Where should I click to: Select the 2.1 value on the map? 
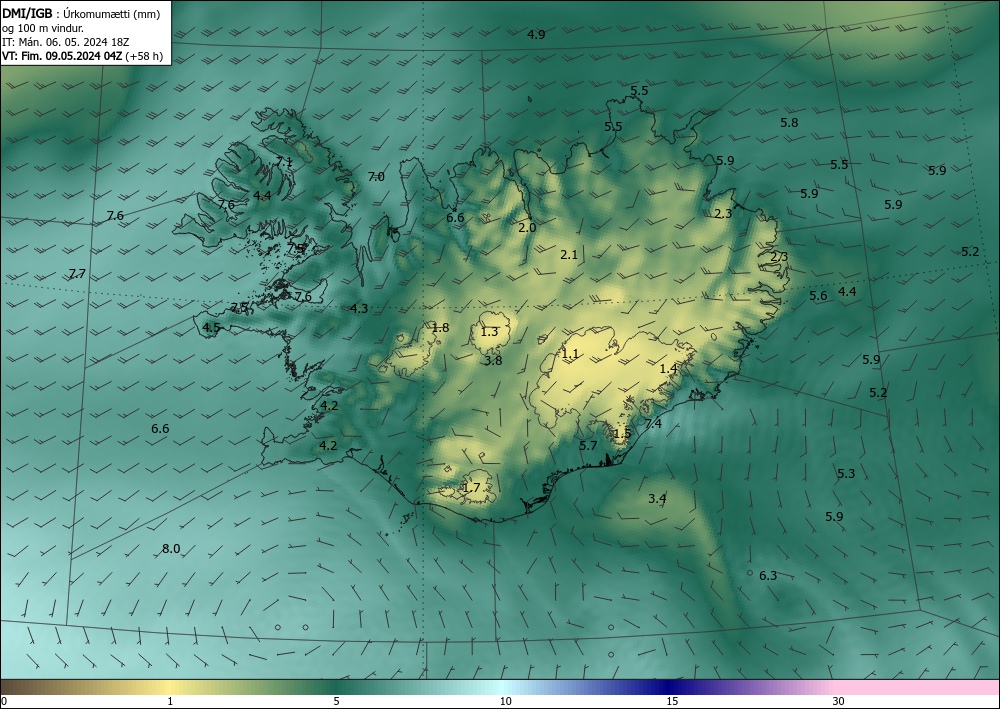tap(569, 254)
